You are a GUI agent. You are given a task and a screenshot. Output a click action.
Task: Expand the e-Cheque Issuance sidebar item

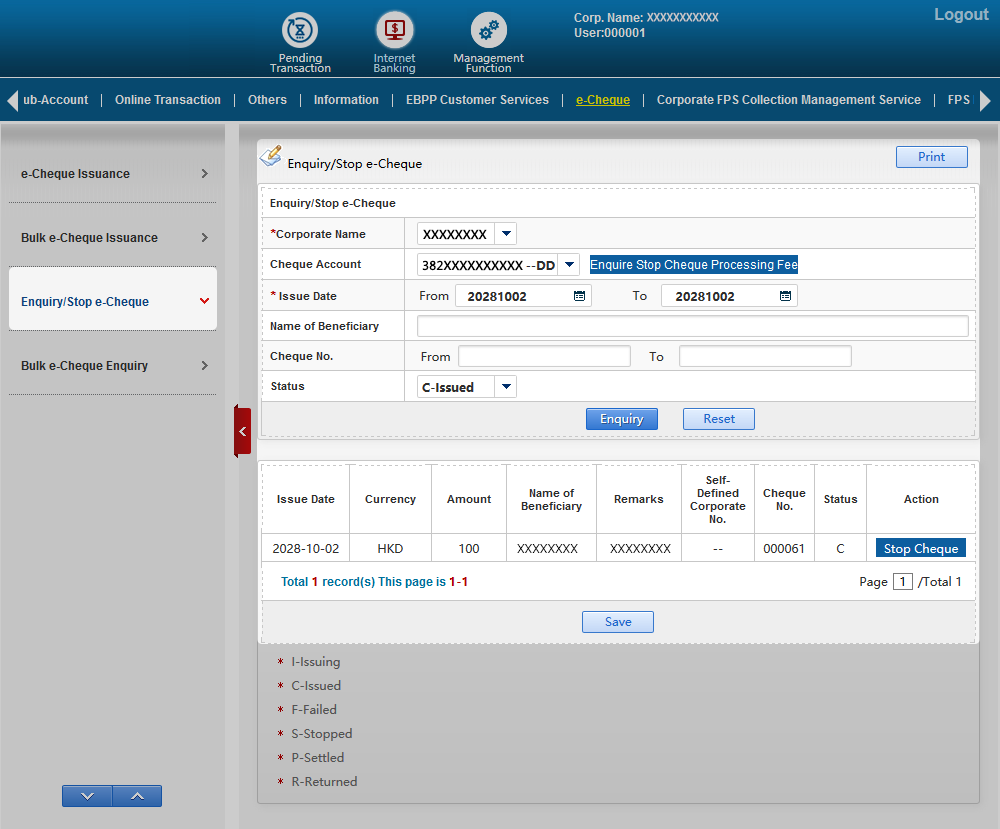113,174
